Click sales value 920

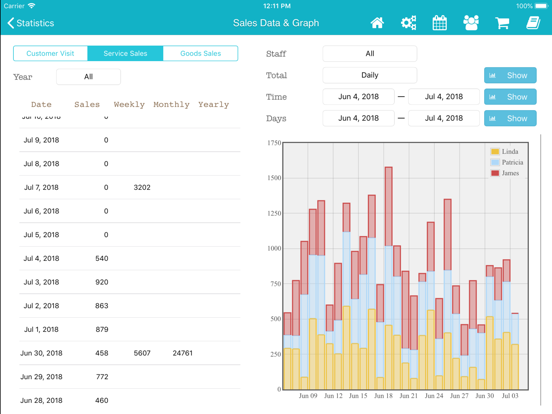(x=102, y=282)
